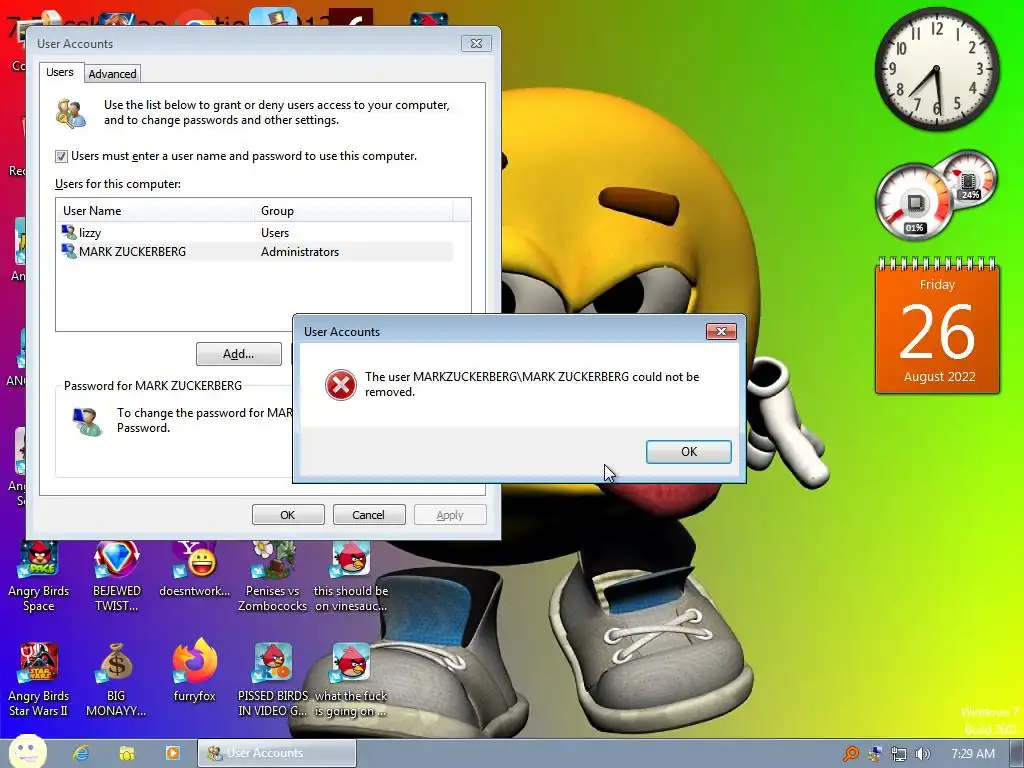
Task: Click the Friday 26 calendar gadget
Action: pyautogui.click(x=937, y=327)
